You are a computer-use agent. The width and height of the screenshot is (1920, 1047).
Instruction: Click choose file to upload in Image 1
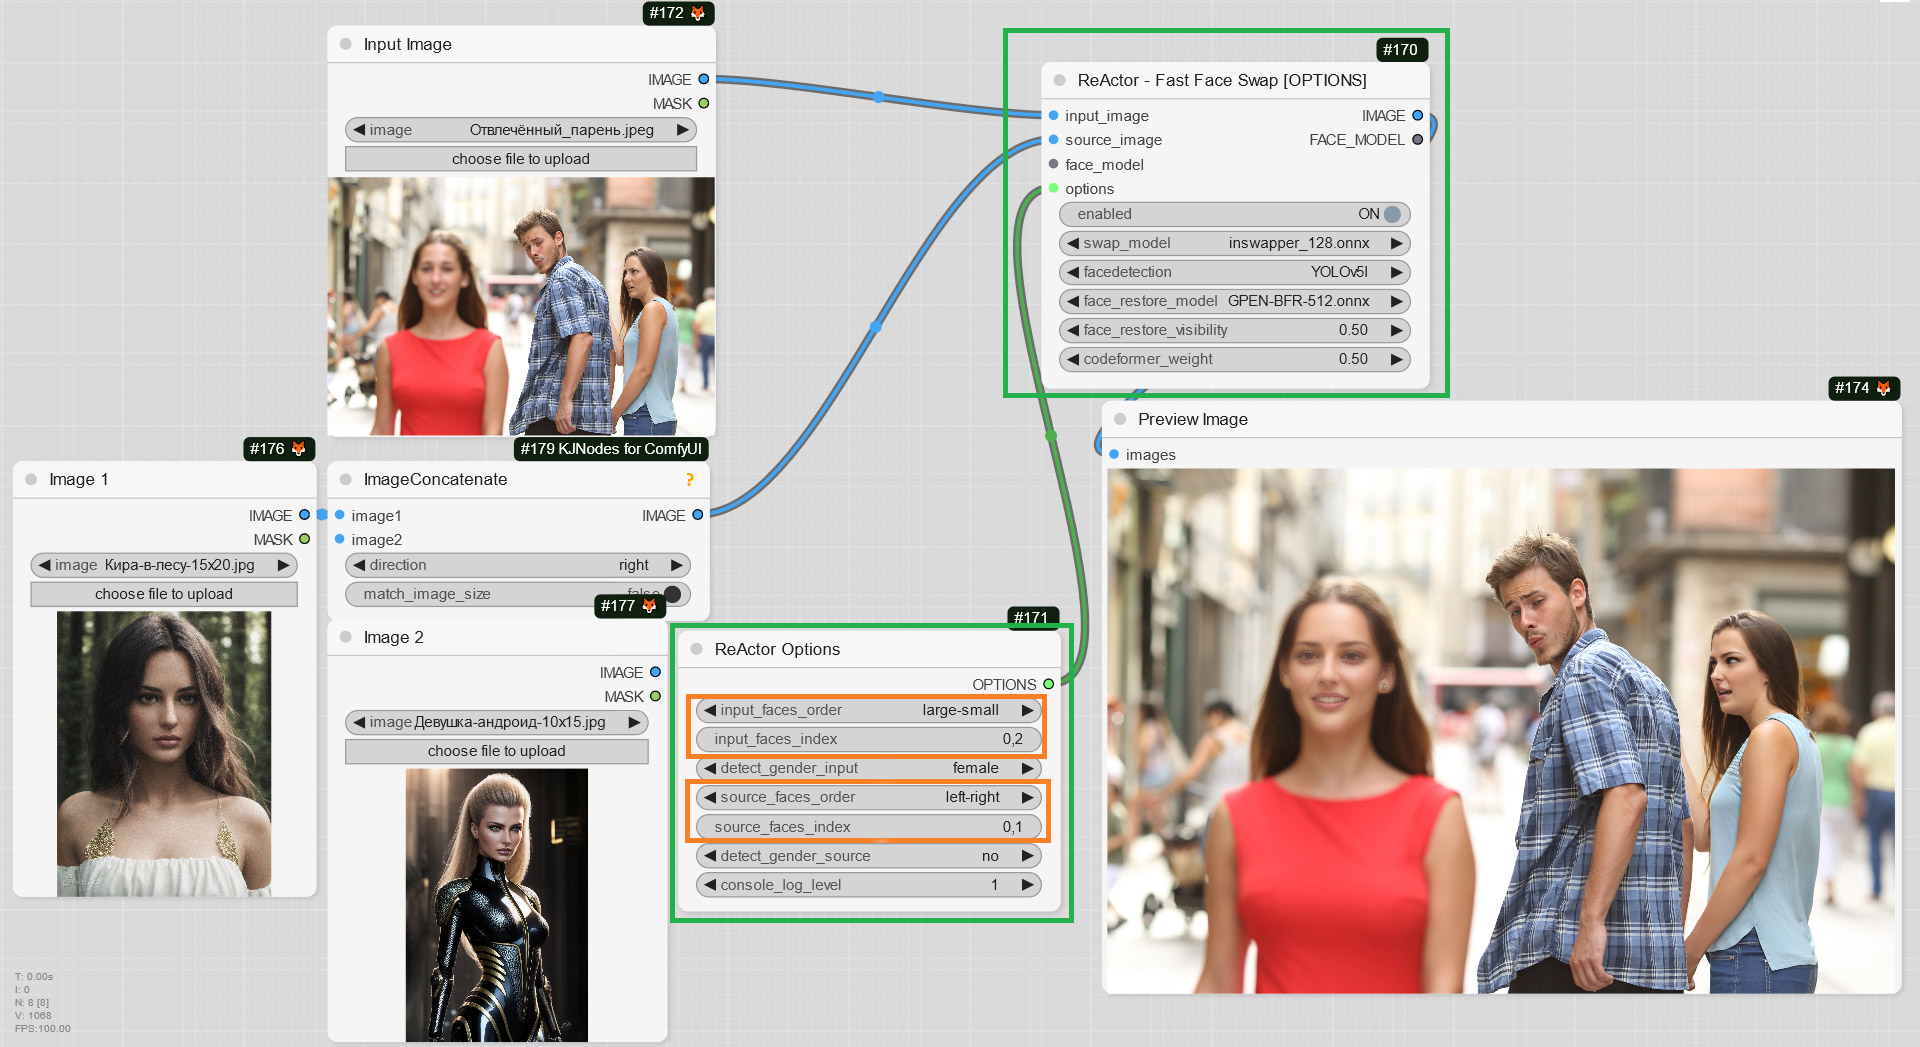tap(164, 594)
